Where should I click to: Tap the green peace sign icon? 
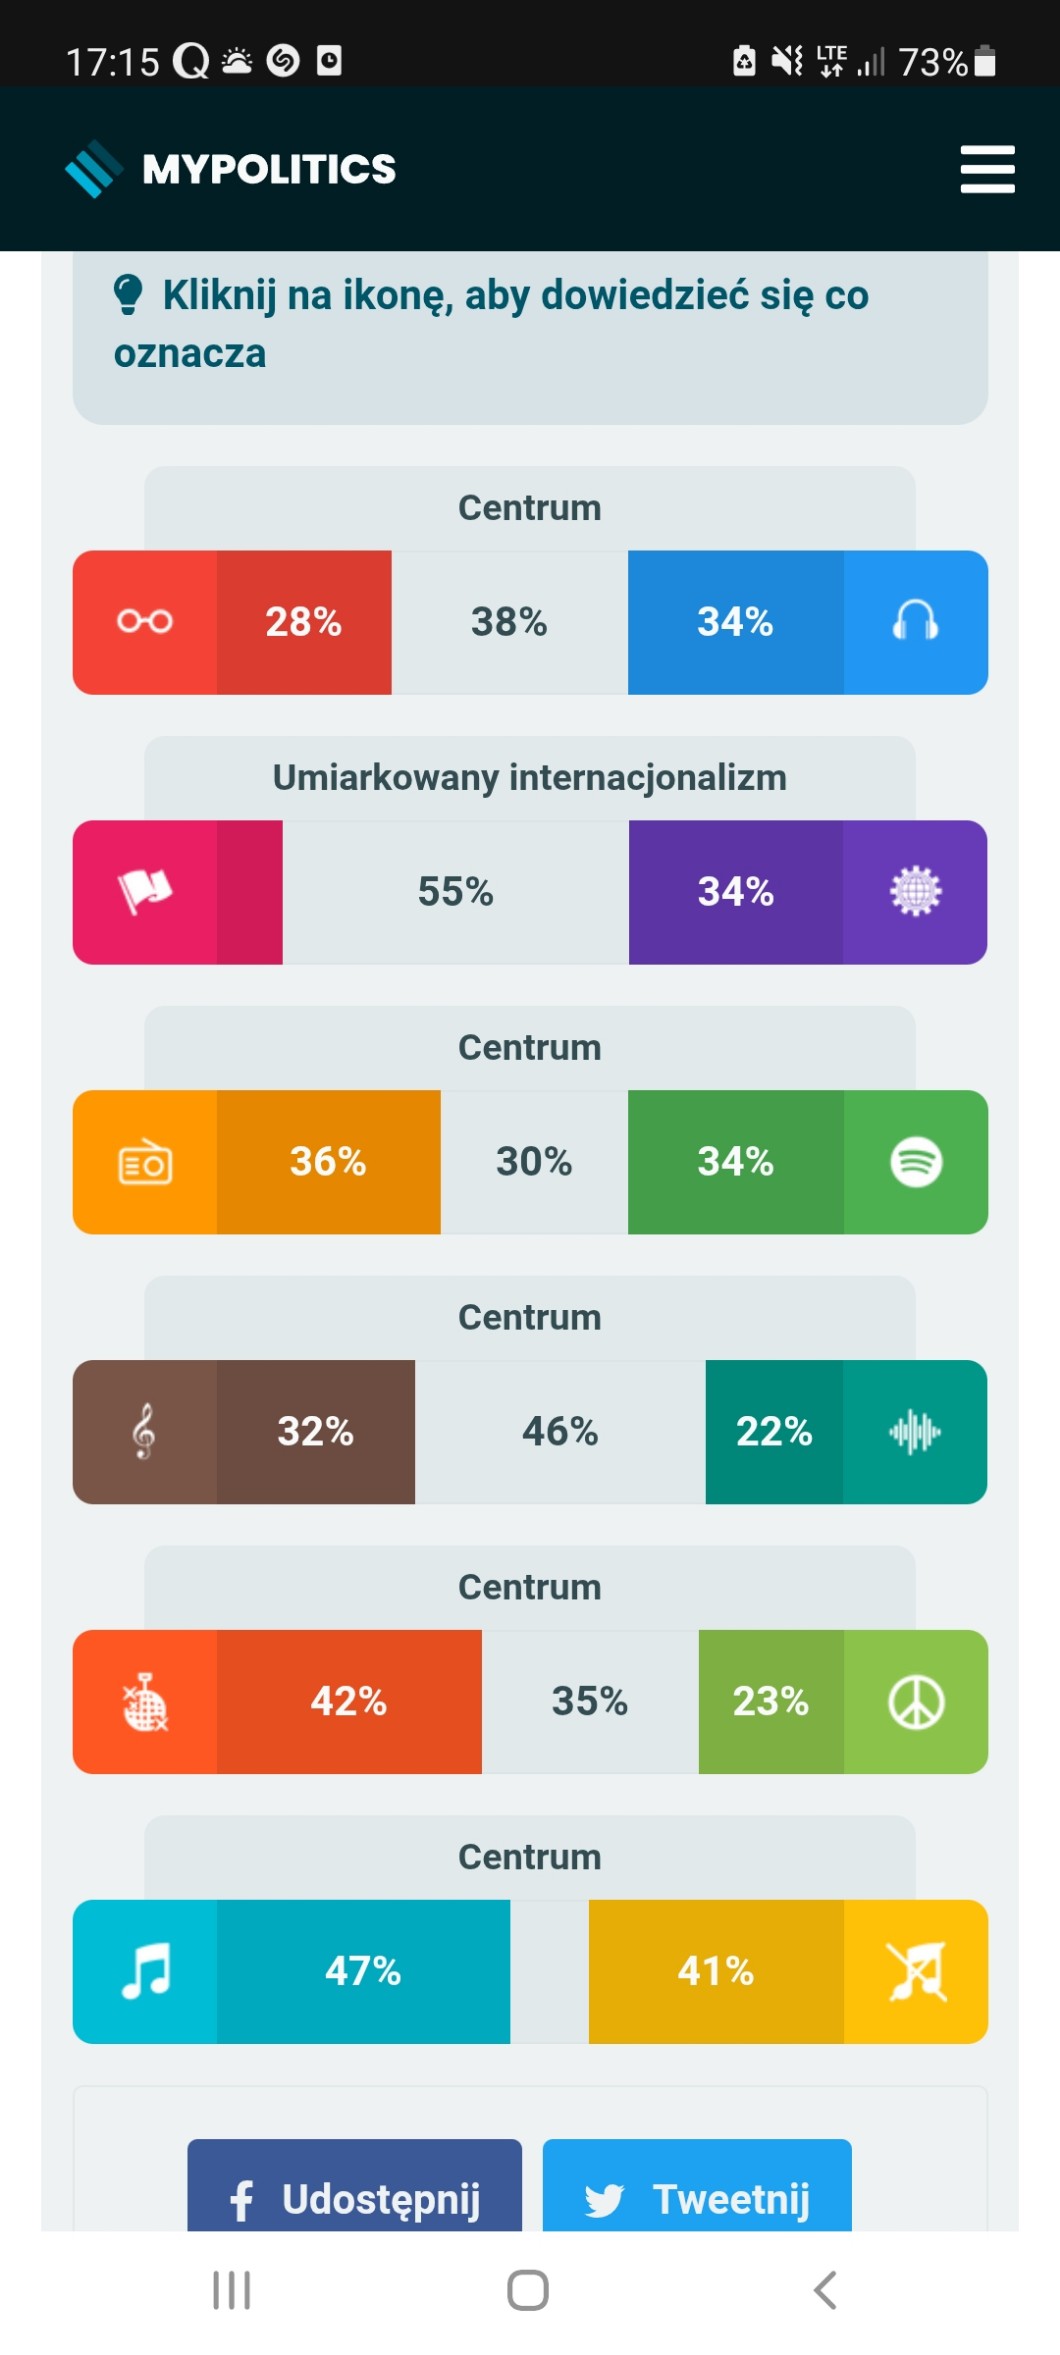click(915, 1702)
